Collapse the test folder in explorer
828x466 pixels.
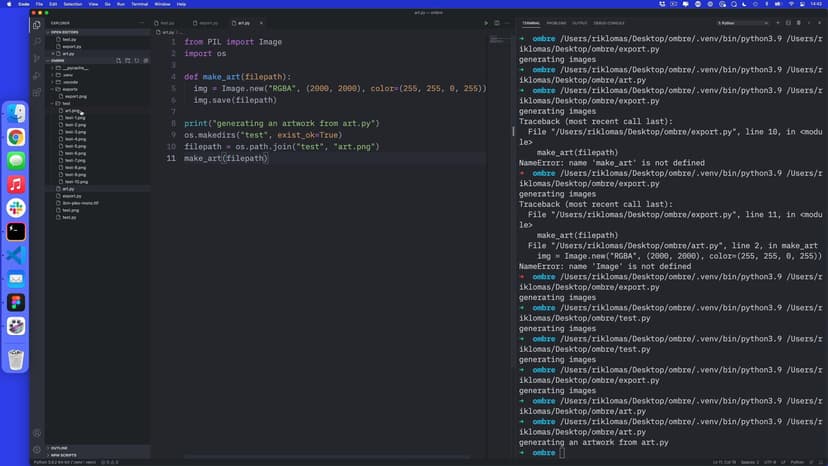pos(65,103)
